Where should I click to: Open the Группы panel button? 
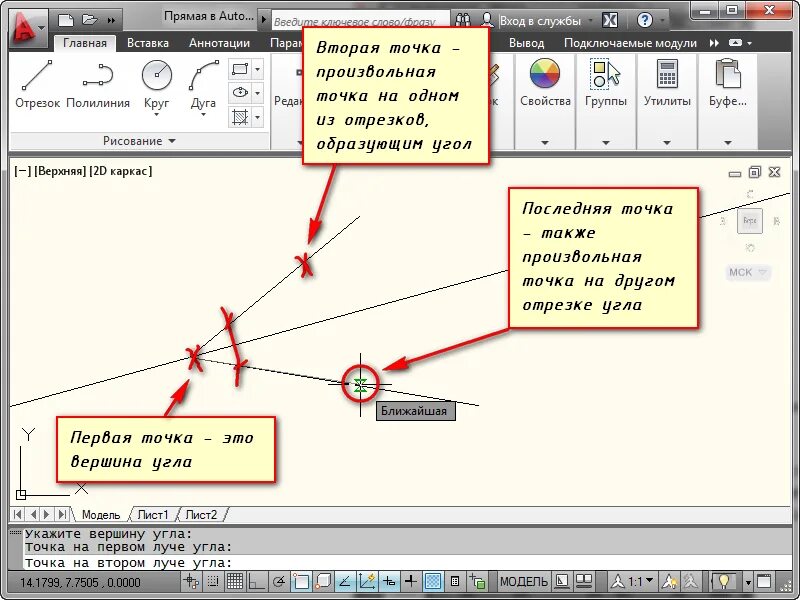(x=606, y=82)
